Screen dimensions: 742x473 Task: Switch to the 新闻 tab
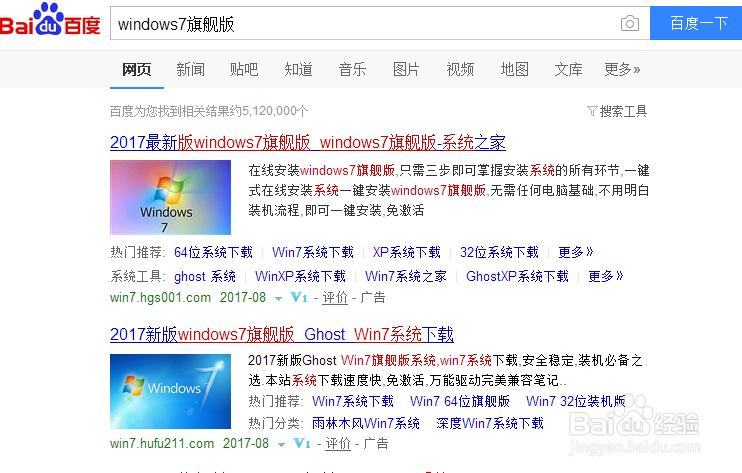click(190, 70)
